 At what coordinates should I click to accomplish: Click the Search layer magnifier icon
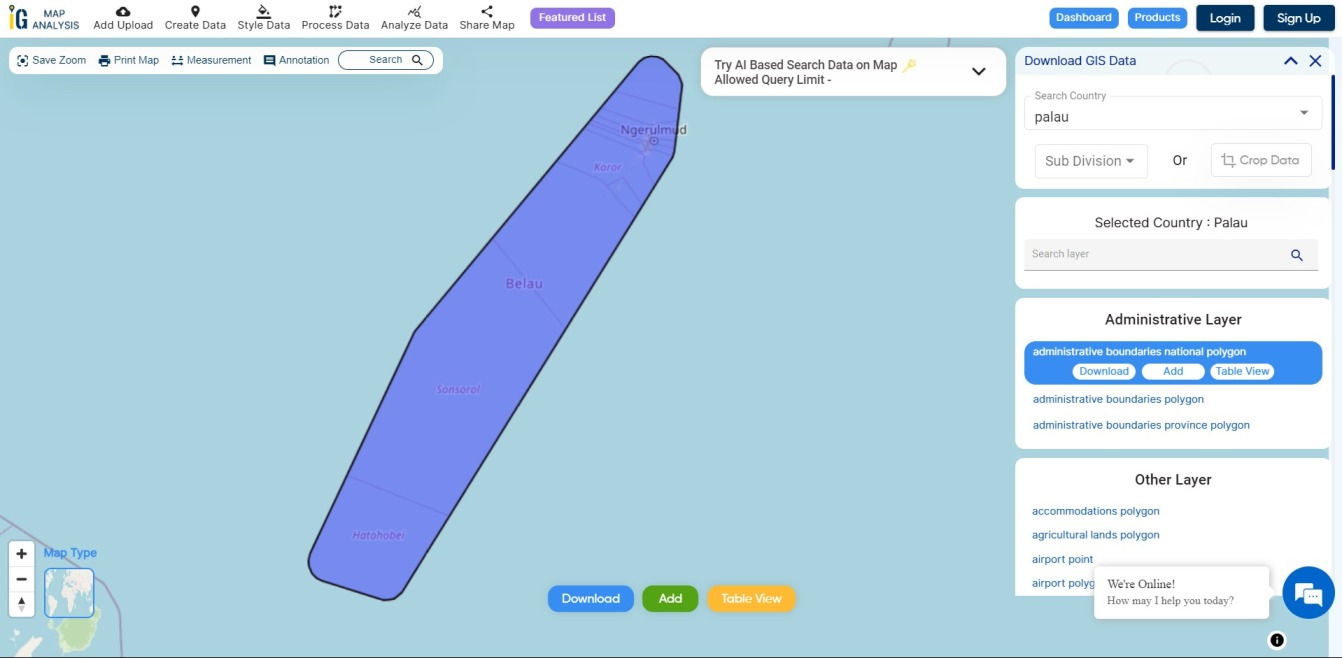click(x=1297, y=255)
